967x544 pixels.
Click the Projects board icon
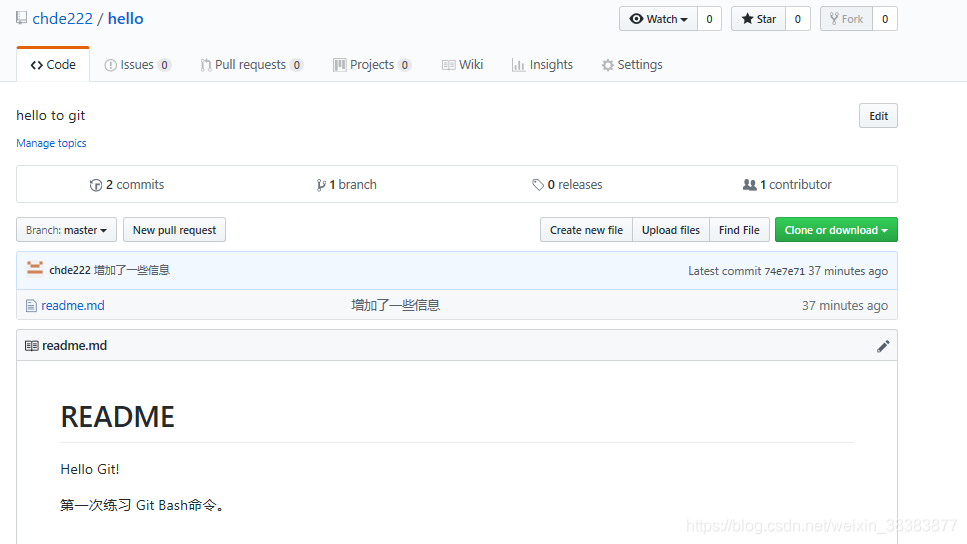(340, 65)
